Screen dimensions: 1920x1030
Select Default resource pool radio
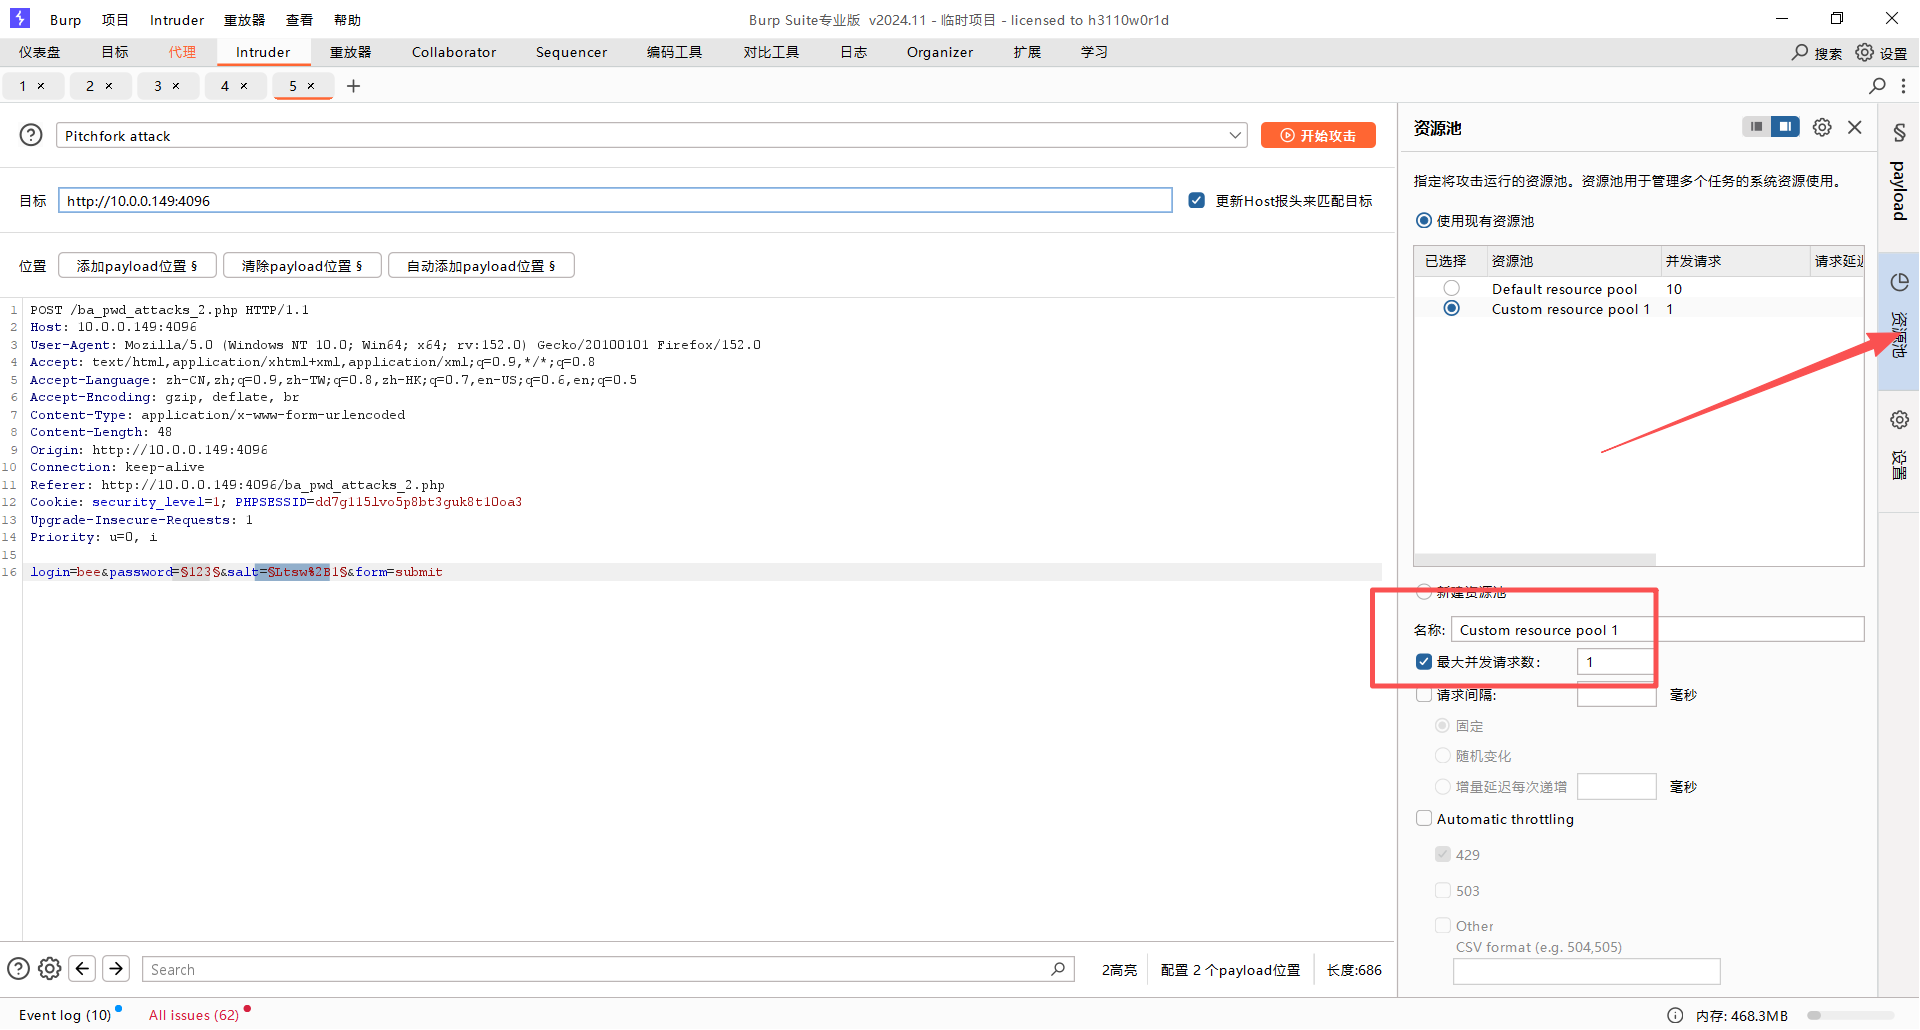(1451, 288)
